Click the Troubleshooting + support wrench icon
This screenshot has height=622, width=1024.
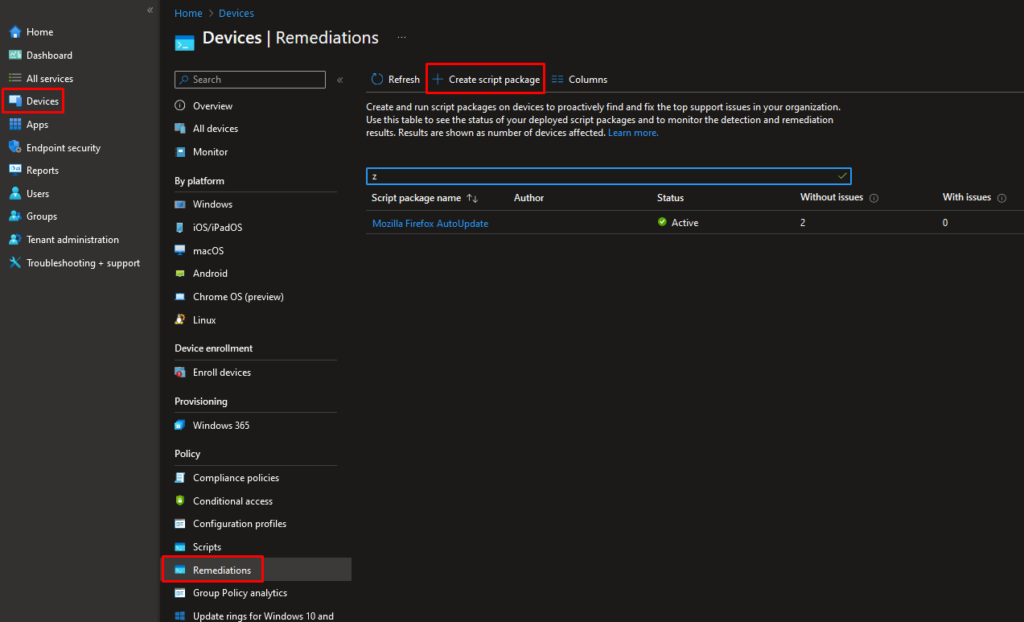coord(15,263)
